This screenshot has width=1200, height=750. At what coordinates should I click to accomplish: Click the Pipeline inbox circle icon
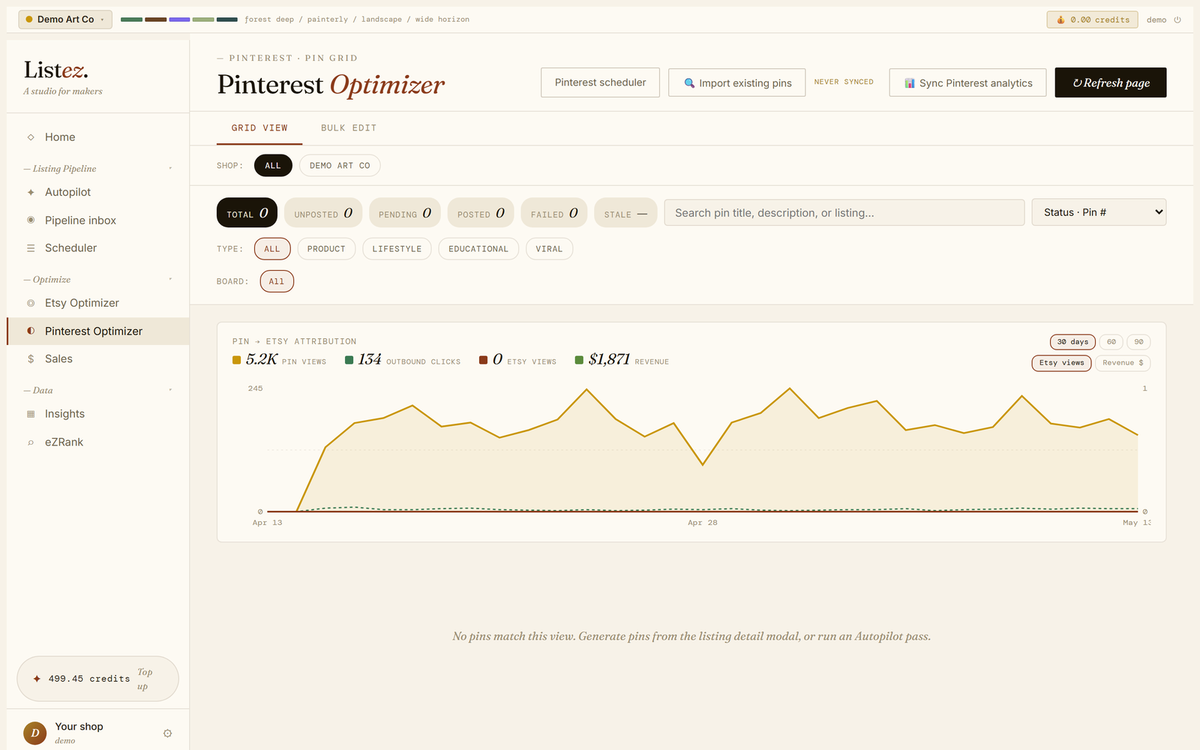point(31,220)
